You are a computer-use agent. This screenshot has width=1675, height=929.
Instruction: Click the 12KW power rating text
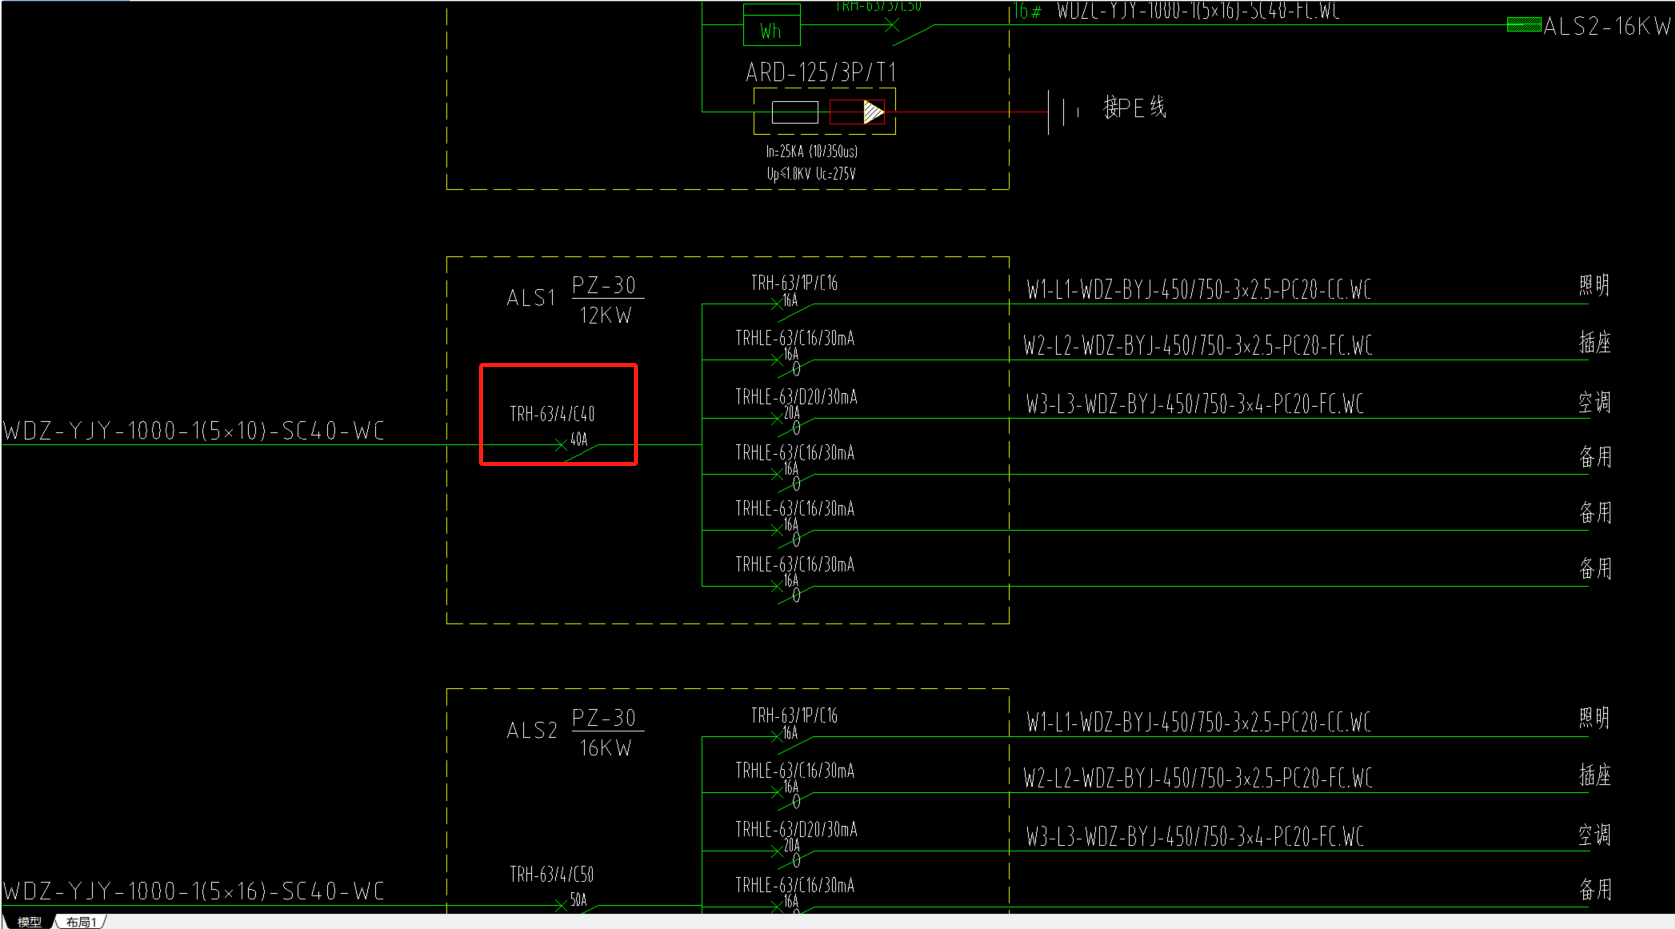tap(606, 316)
